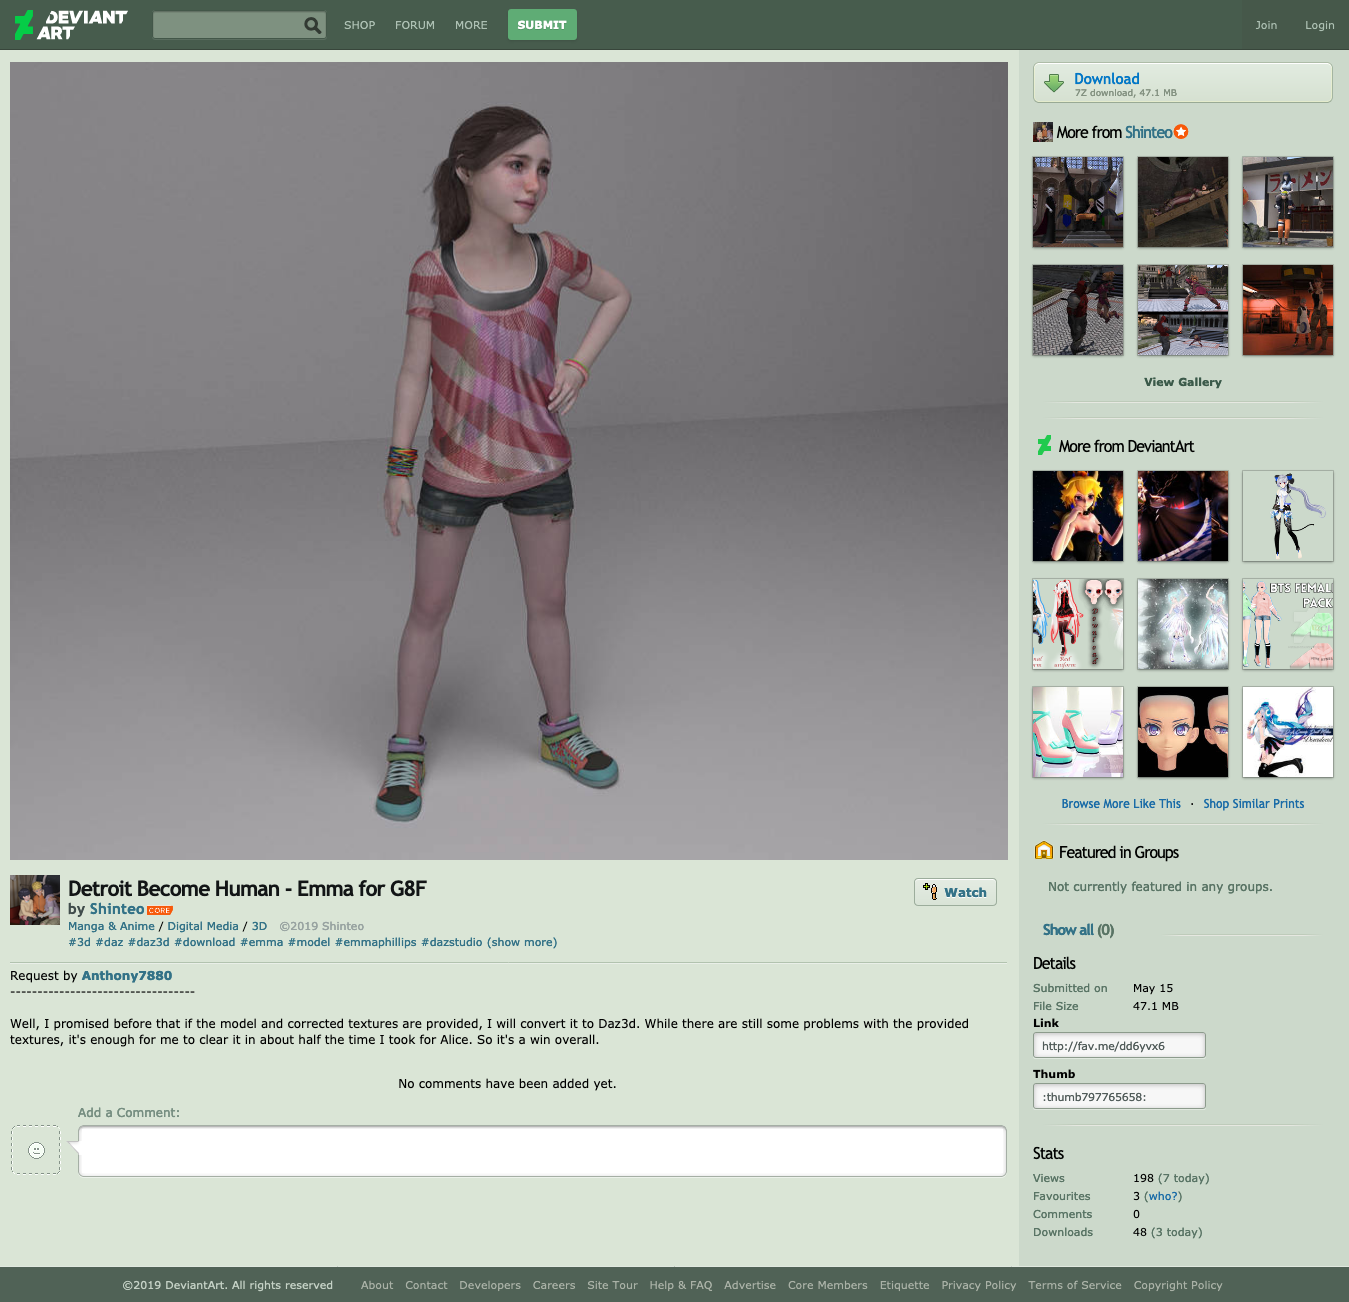Open the MORE dropdown in navigation

coord(471,25)
